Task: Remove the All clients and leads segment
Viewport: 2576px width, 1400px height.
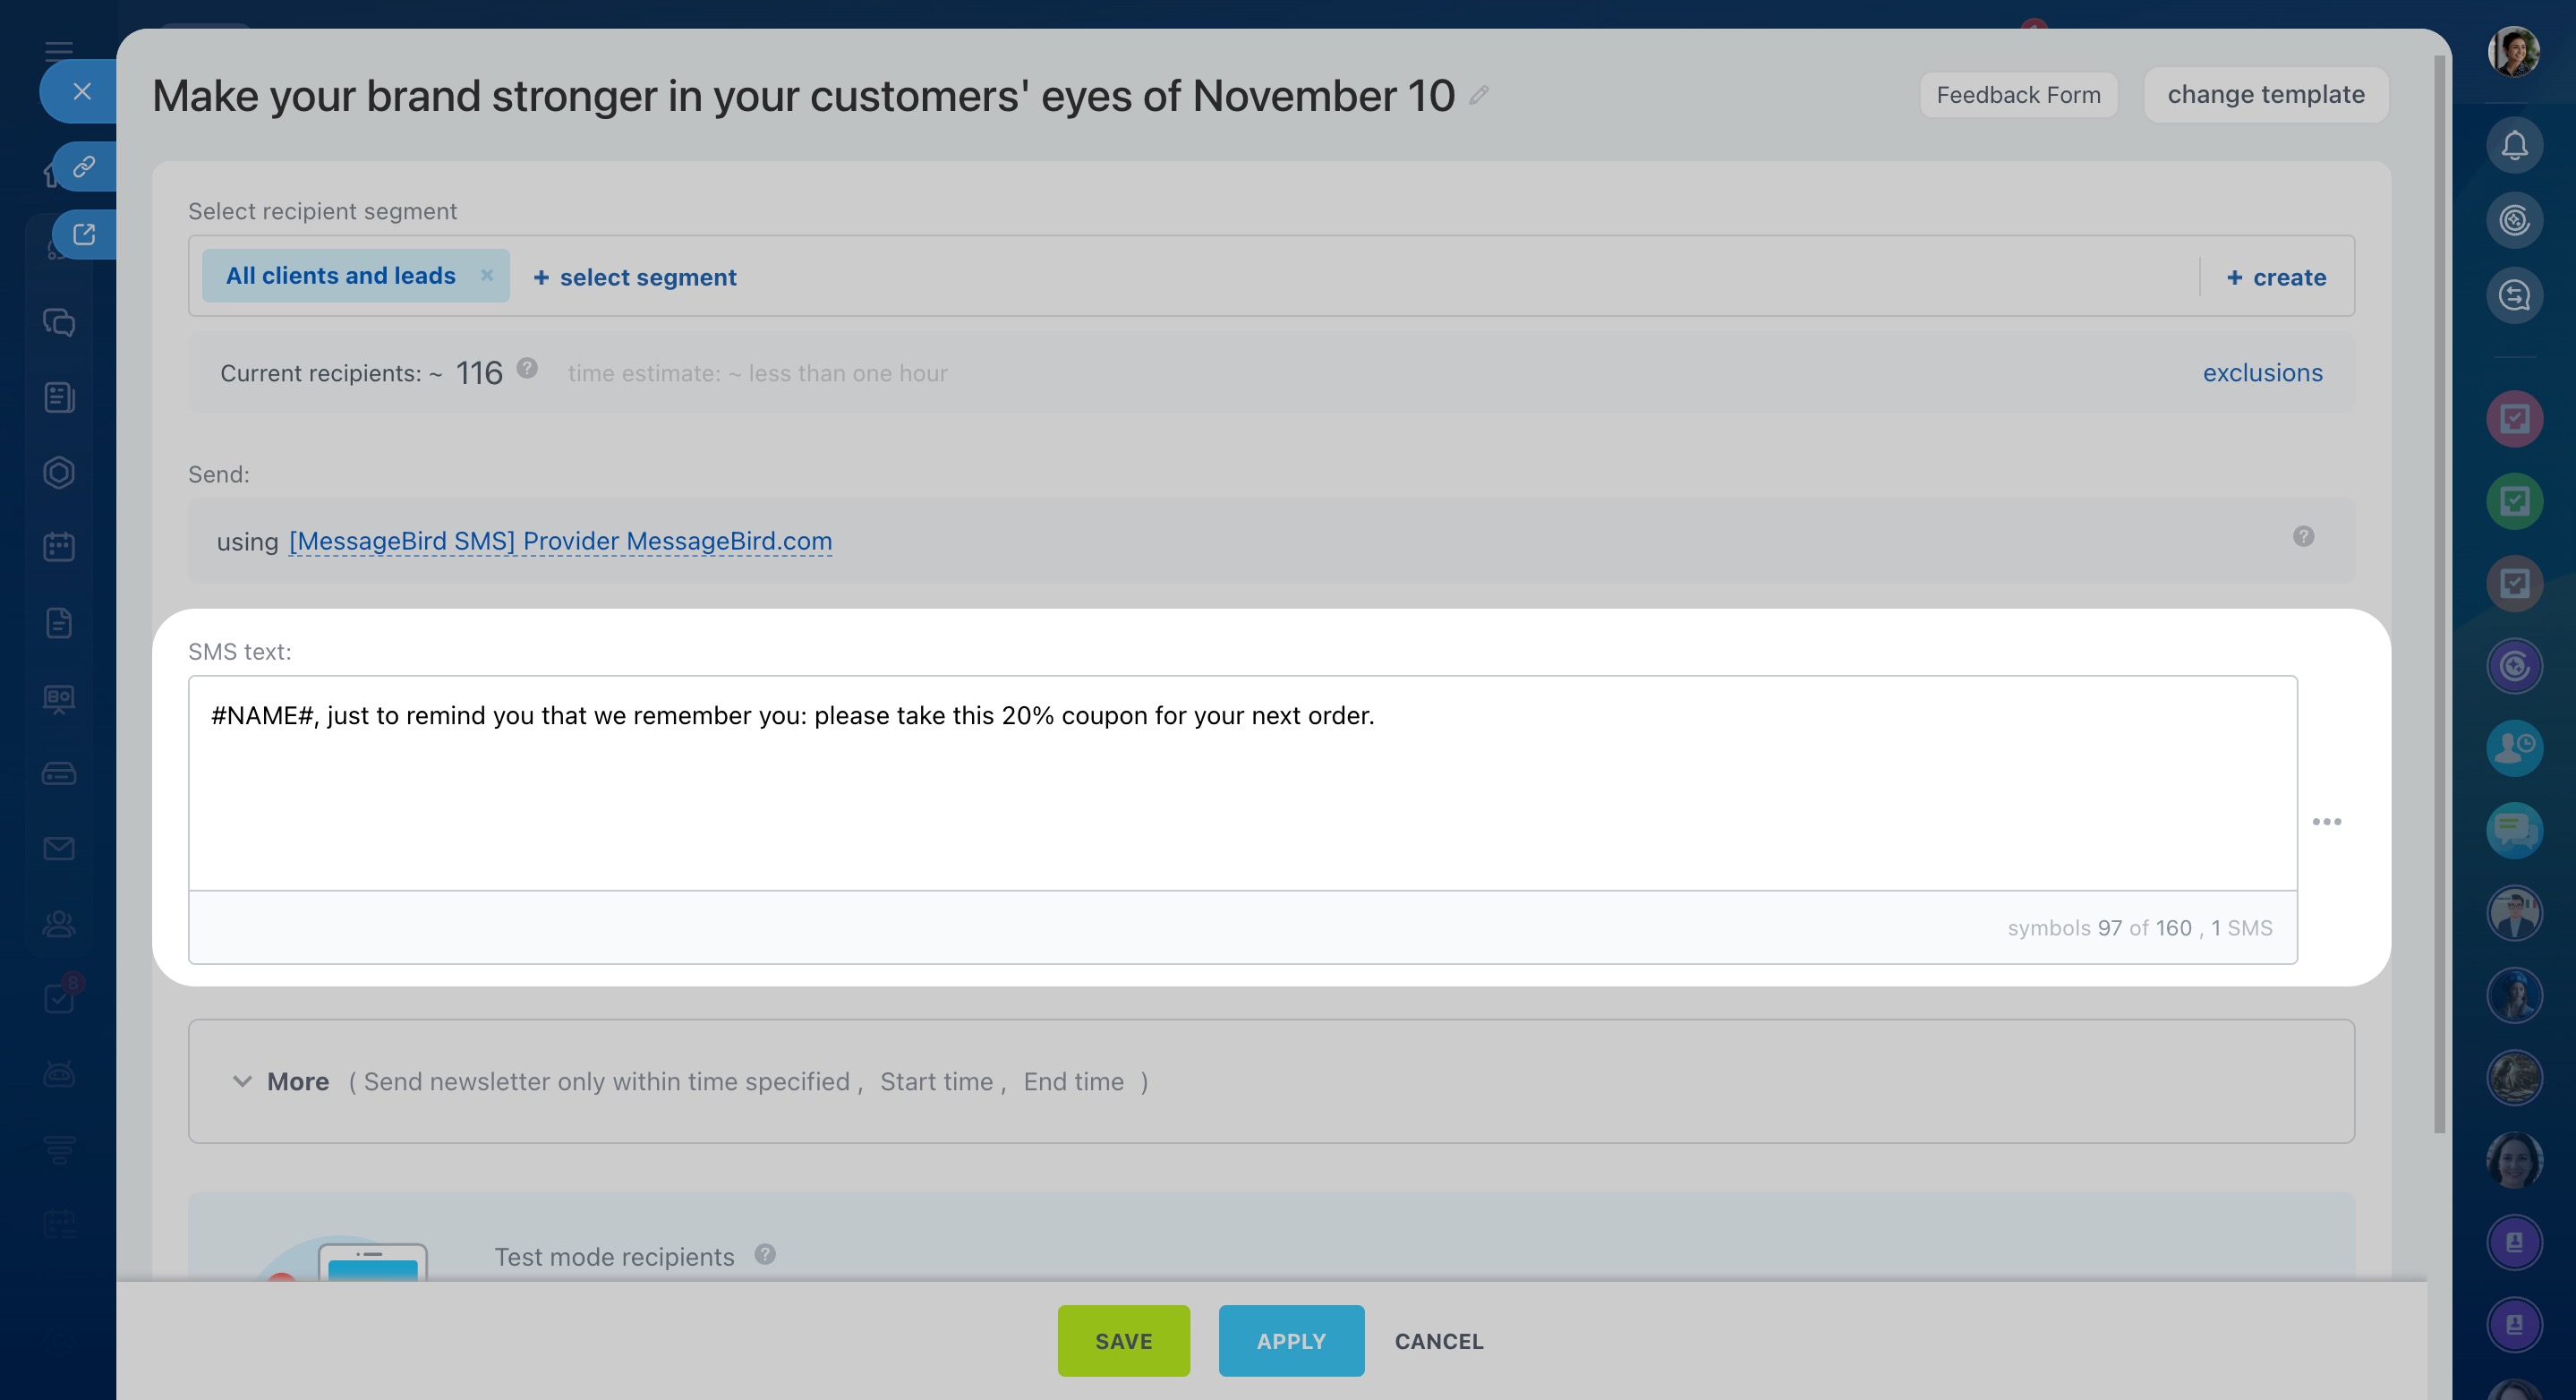Action: [487, 275]
